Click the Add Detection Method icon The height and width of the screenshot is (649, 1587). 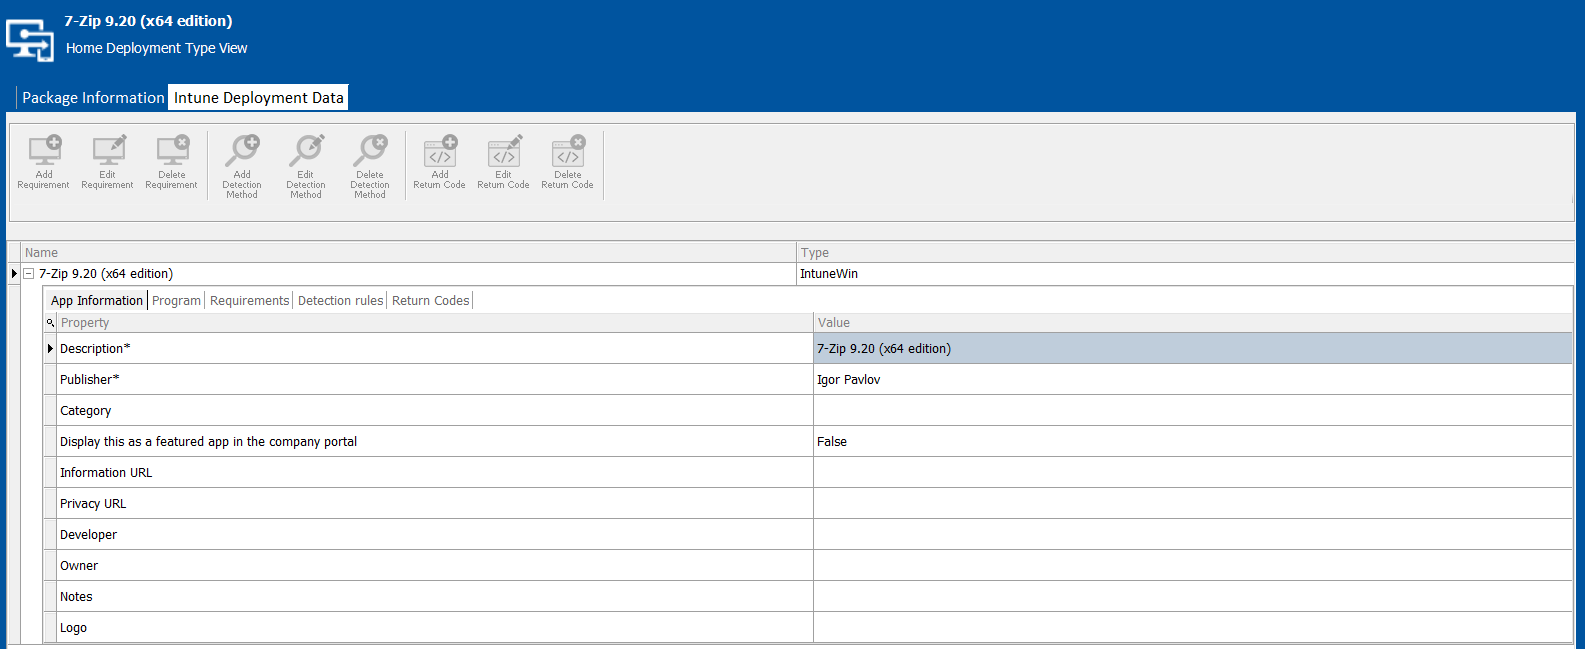(x=242, y=152)
